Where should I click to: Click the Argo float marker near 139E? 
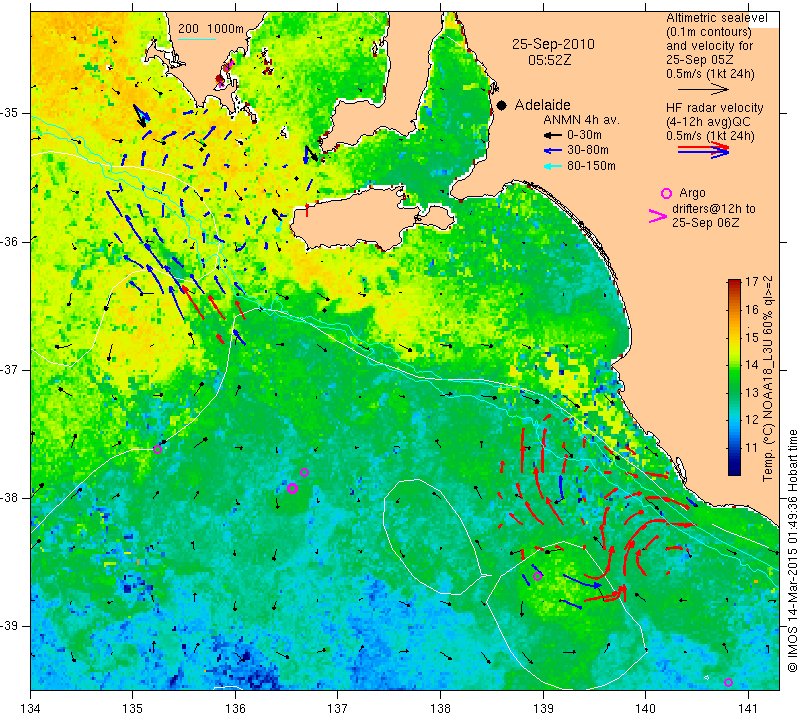537,577
